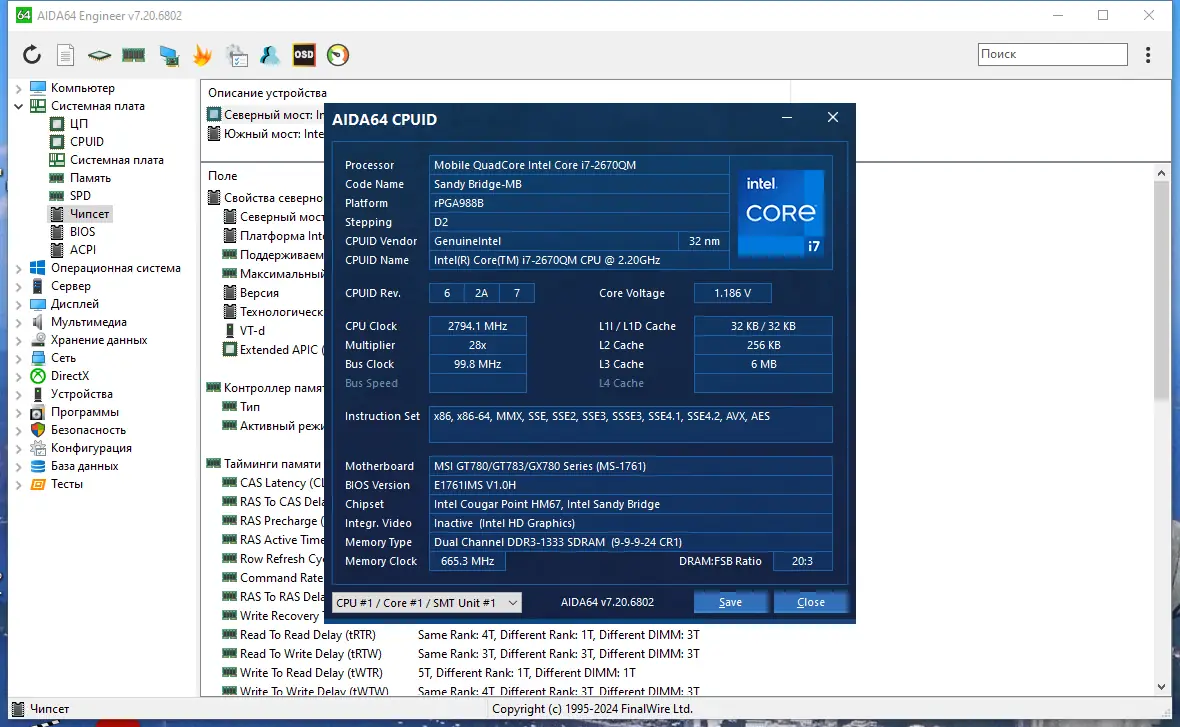Click the Устройства icon in tree
Screen dimensions: 1180x727
click(x=38, y=394)
